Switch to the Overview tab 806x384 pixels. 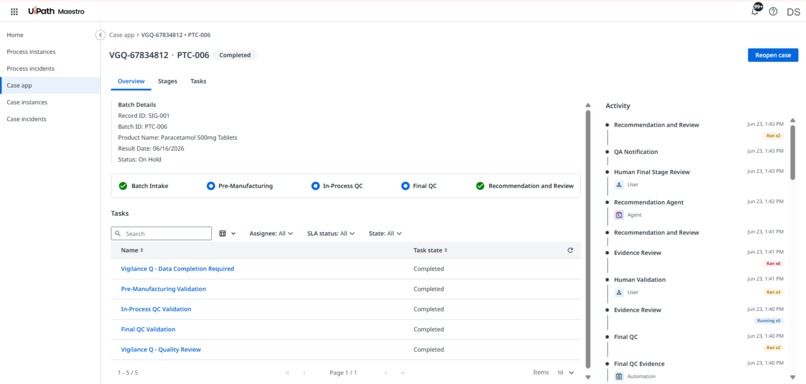pos(131,81)
